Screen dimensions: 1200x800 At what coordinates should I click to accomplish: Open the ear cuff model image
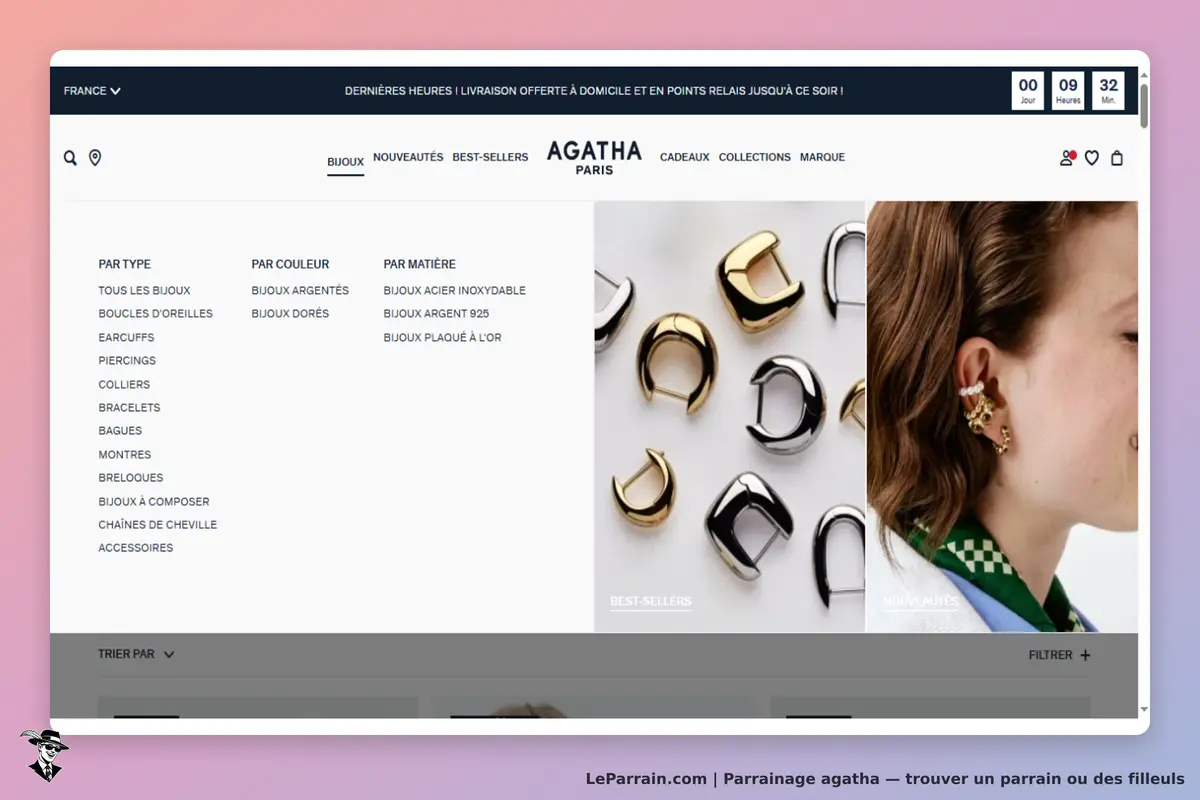coord(1002,417)
